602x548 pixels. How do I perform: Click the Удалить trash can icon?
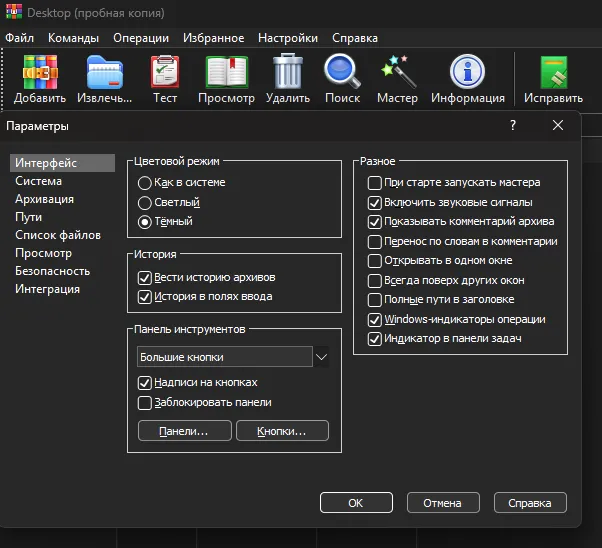(288, 71)
